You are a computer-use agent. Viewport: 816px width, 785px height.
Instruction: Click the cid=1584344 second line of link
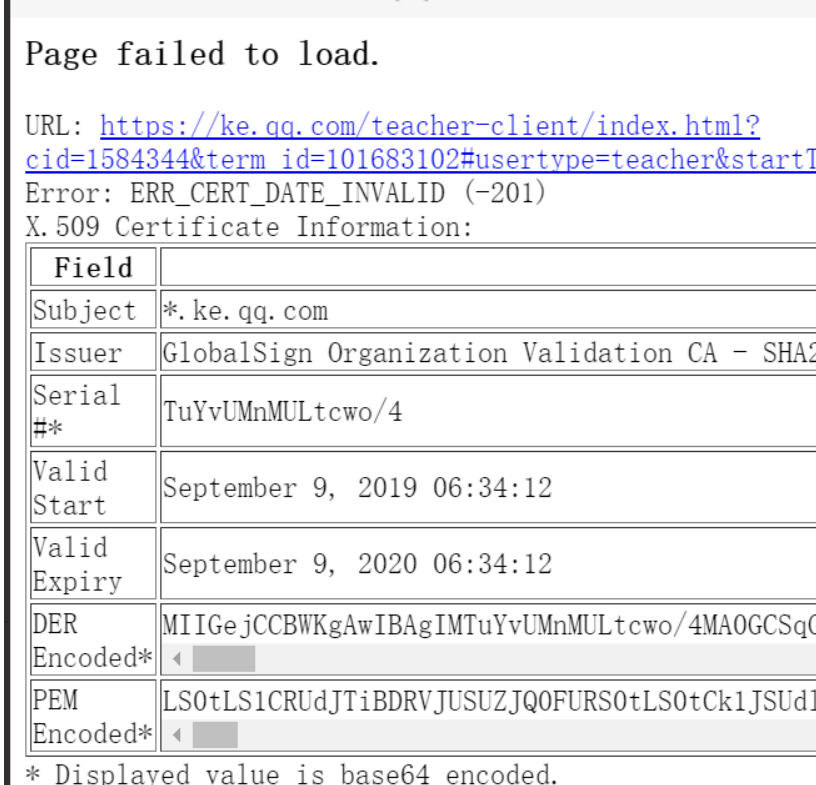coord(420,159)
